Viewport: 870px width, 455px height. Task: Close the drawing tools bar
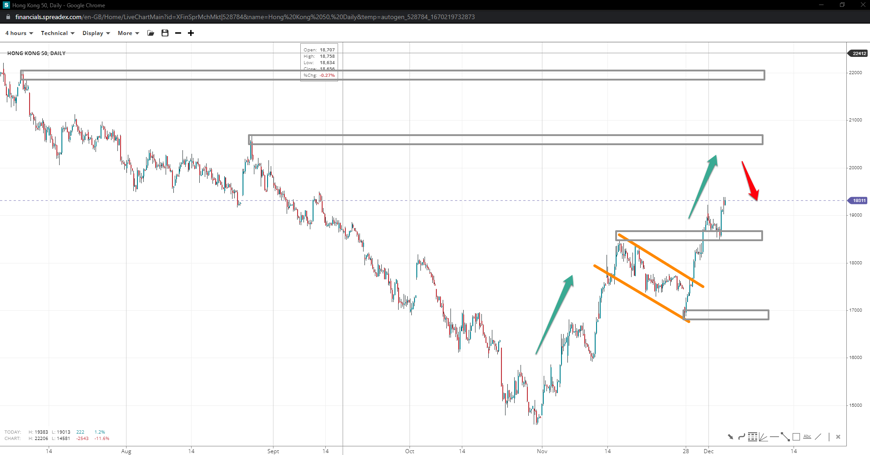(x=838, y=437)
